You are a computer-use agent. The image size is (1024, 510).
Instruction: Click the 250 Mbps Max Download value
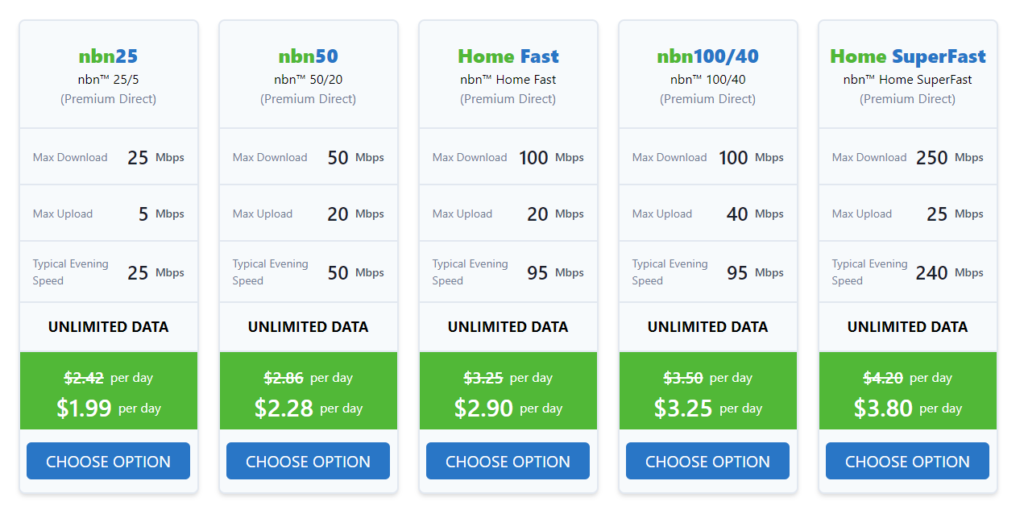tap(950, 157)
